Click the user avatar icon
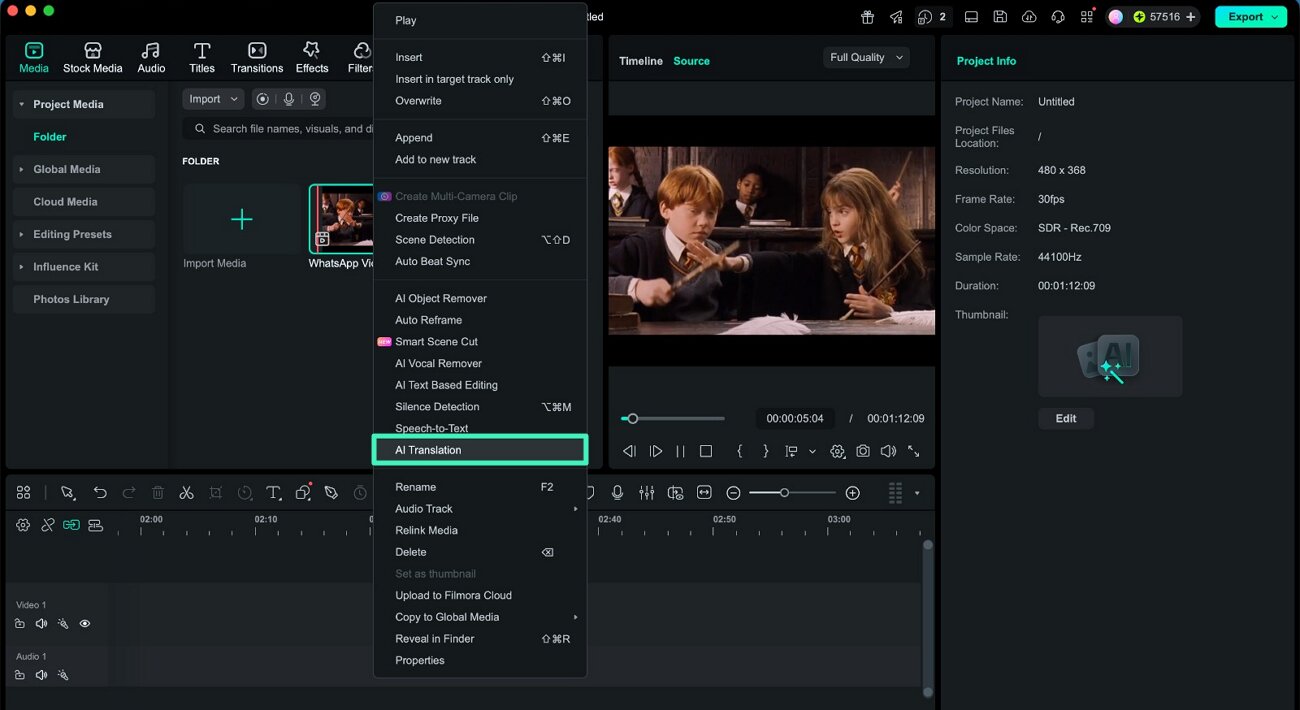The width and height of the screenshot is (1300, 710). pos(1116,17)
